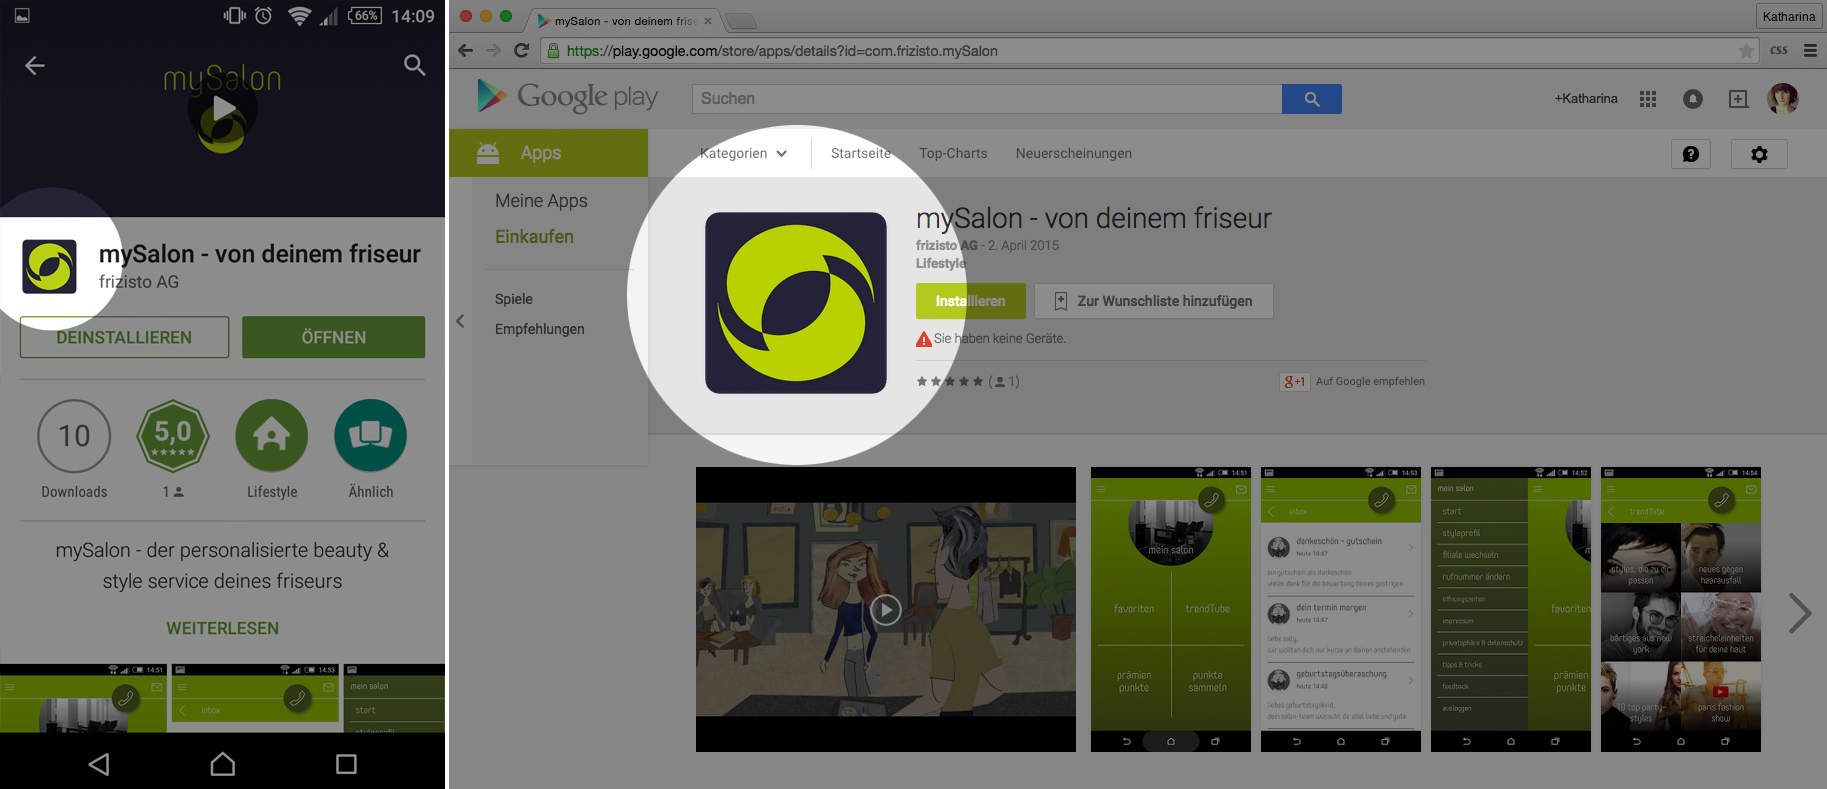Click the green Installieren button

pos(970,301)
